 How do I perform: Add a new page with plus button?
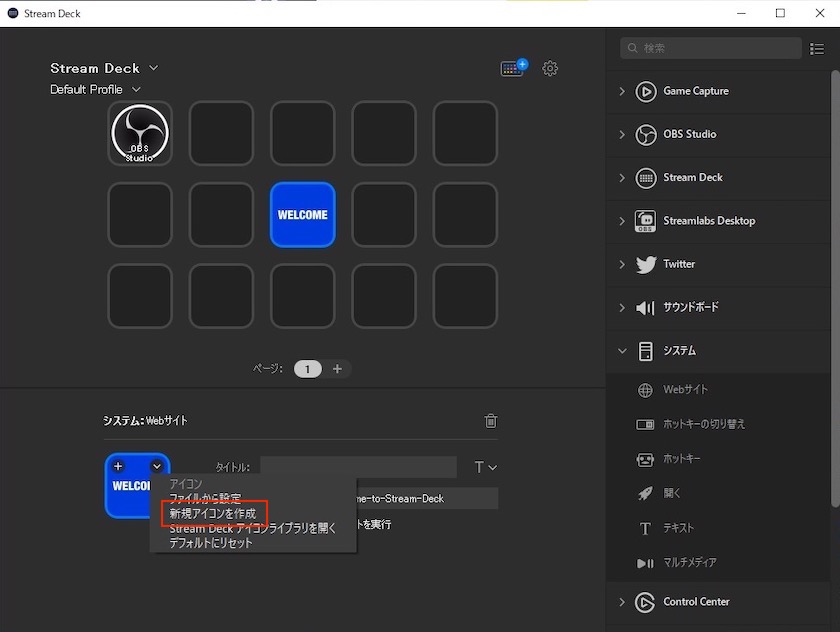coord(337,369)
